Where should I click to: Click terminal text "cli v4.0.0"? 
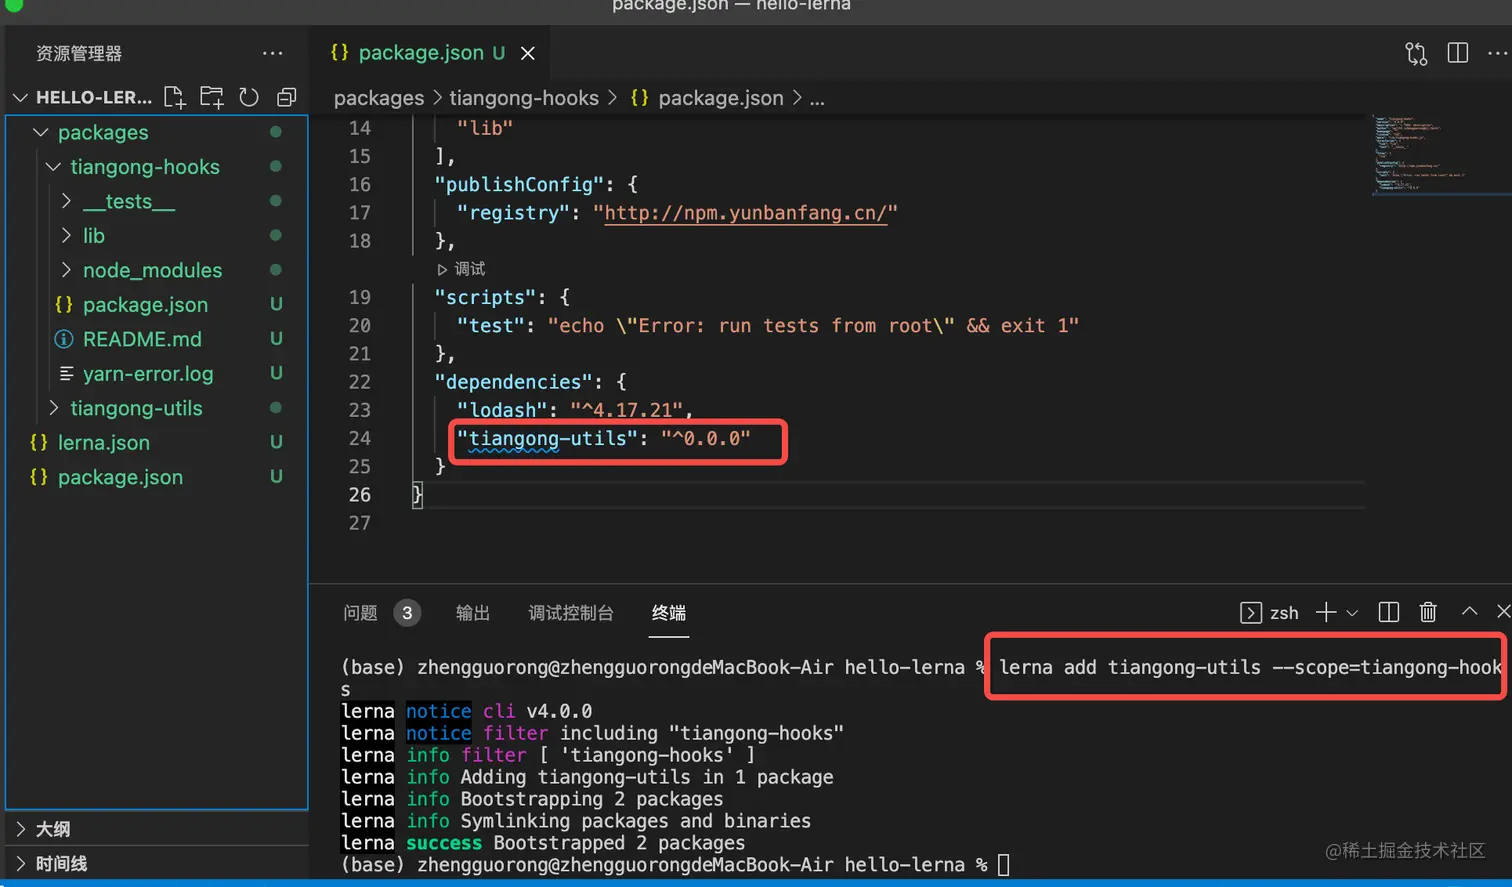tap(537, 711)
